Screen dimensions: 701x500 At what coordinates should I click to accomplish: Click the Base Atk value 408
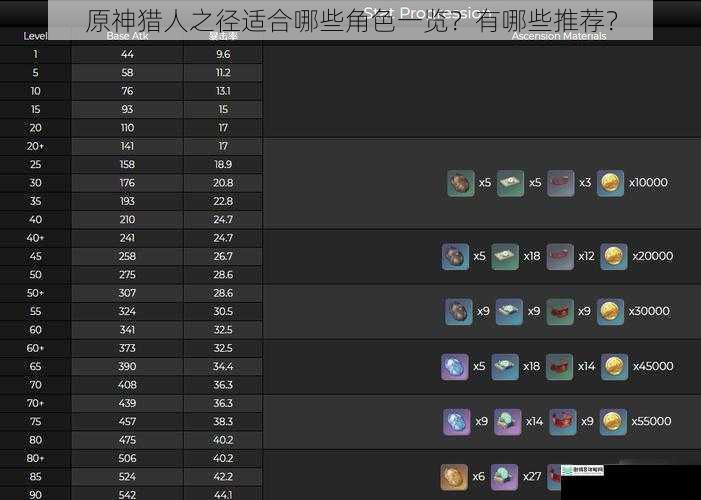coord(127,385)
